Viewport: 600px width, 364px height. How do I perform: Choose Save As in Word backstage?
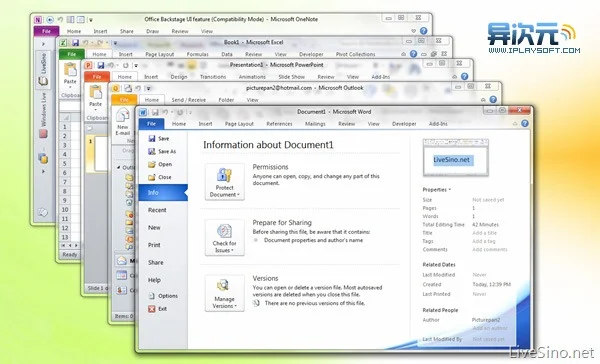click(x=163, y=152)
